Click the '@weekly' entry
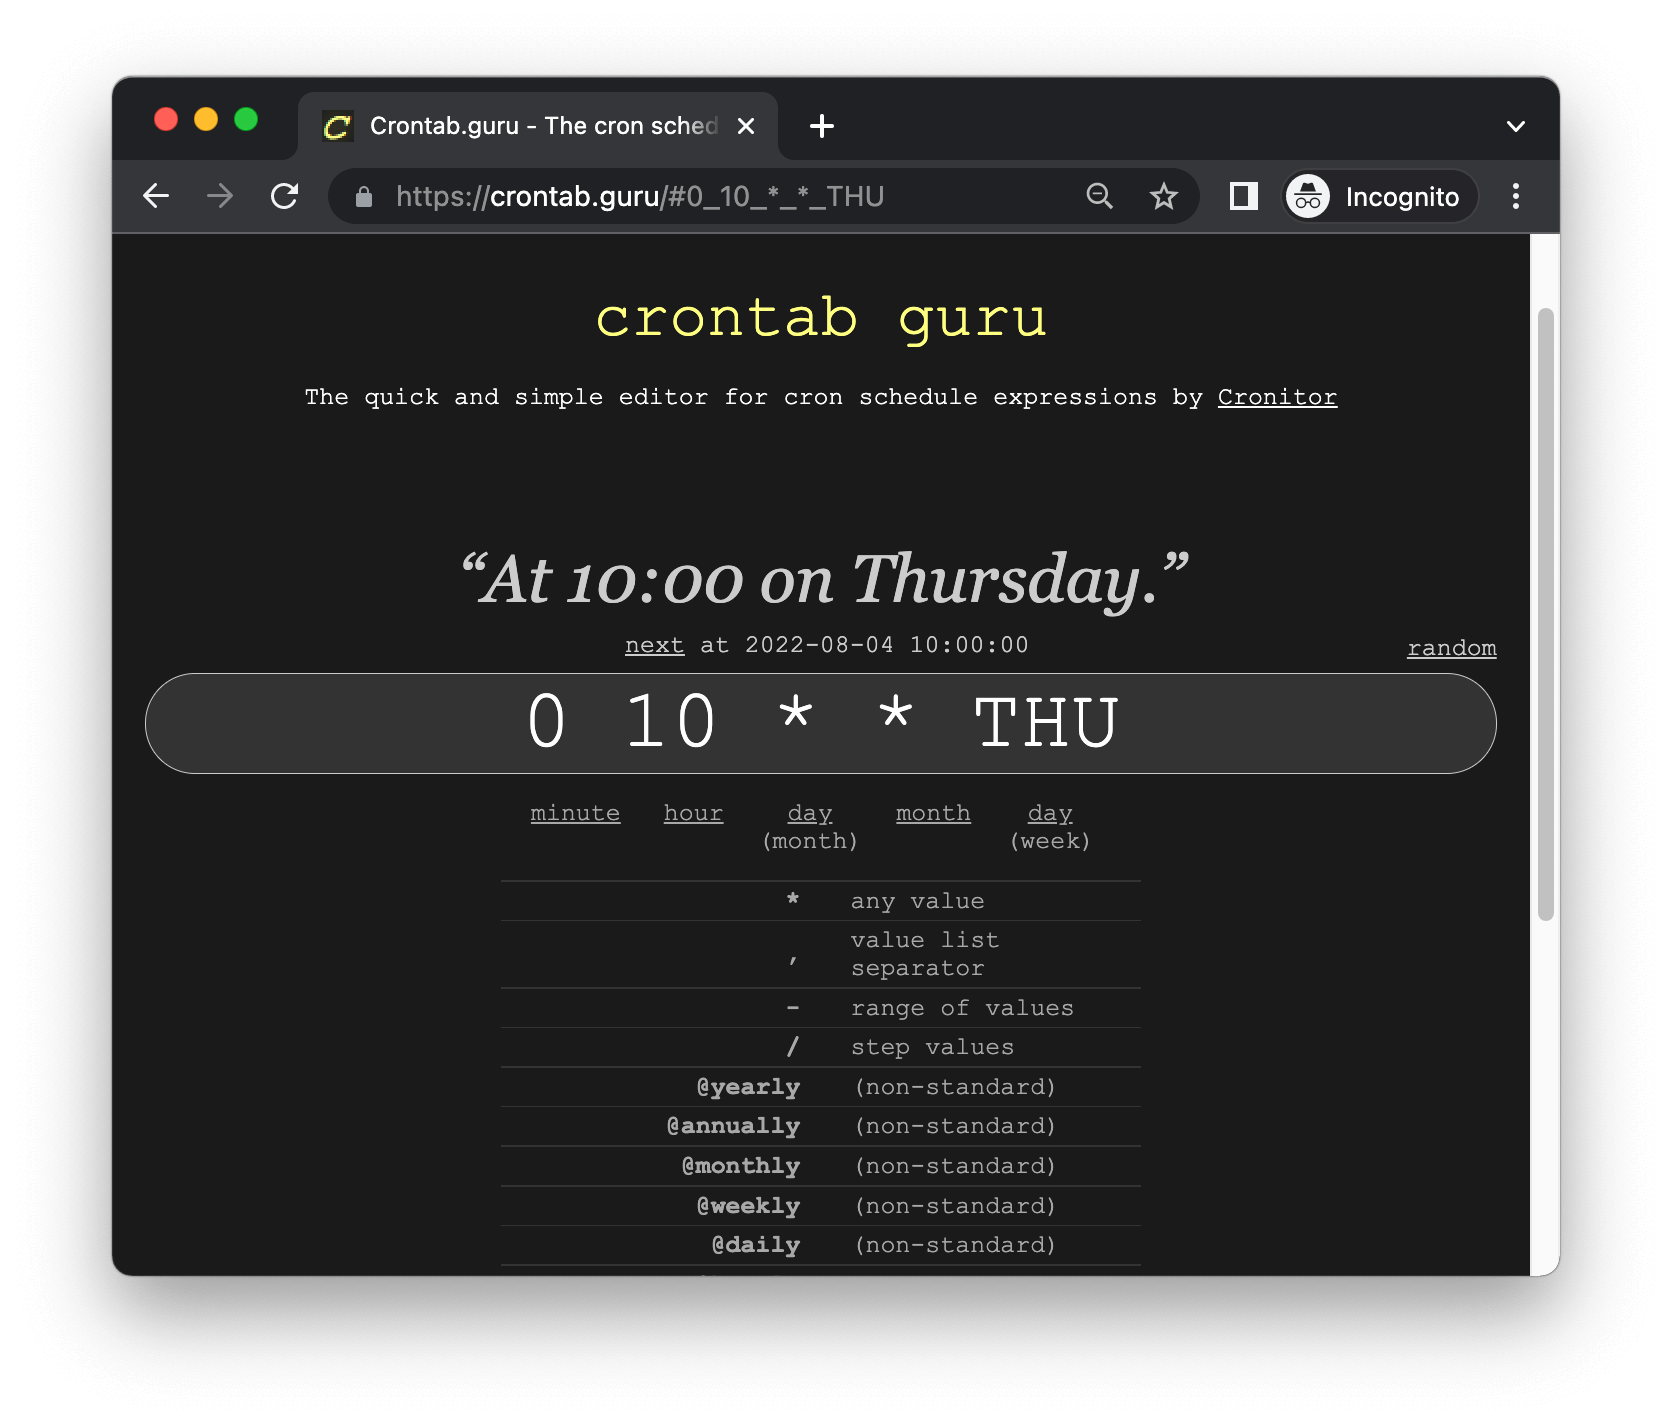Viewport: 1672px width, 1424px height. click(x=748, y=1206)
